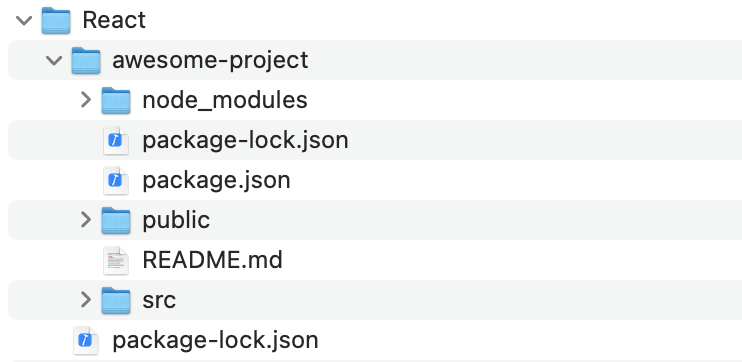Click the awesome-project folder icon
The height and width of the screenshot is (362, 742).
pyautogui.click(x=86, y=60)
